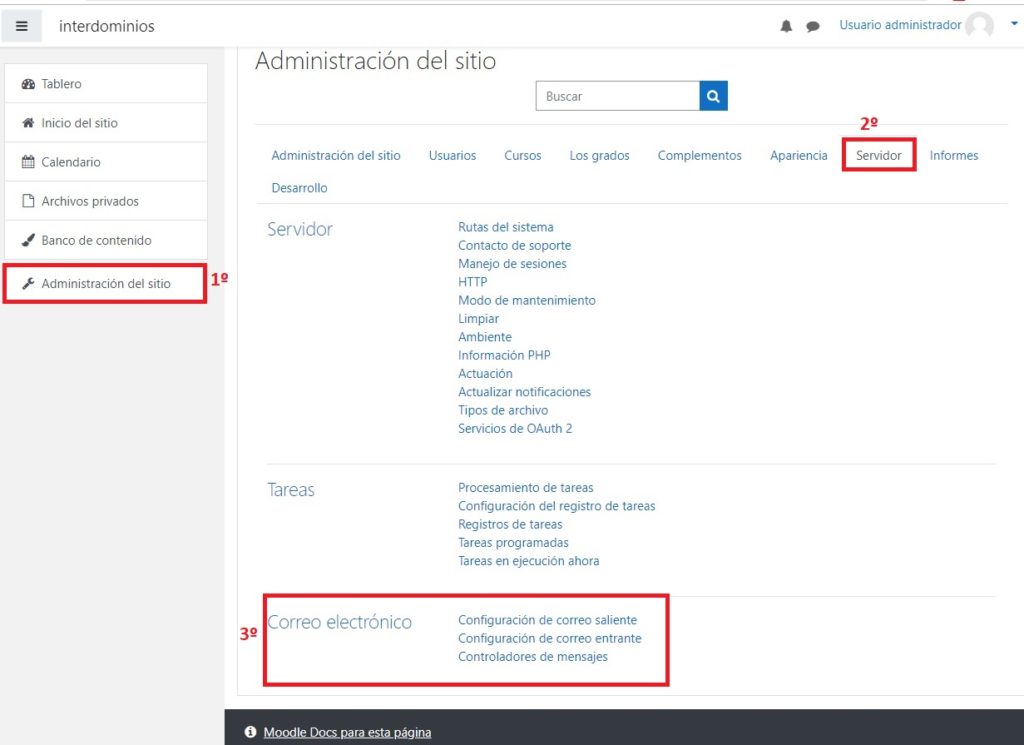This screenshot has width=1024, height=745.
Task: Open Registros de tareas link
Action: [509, 524]
